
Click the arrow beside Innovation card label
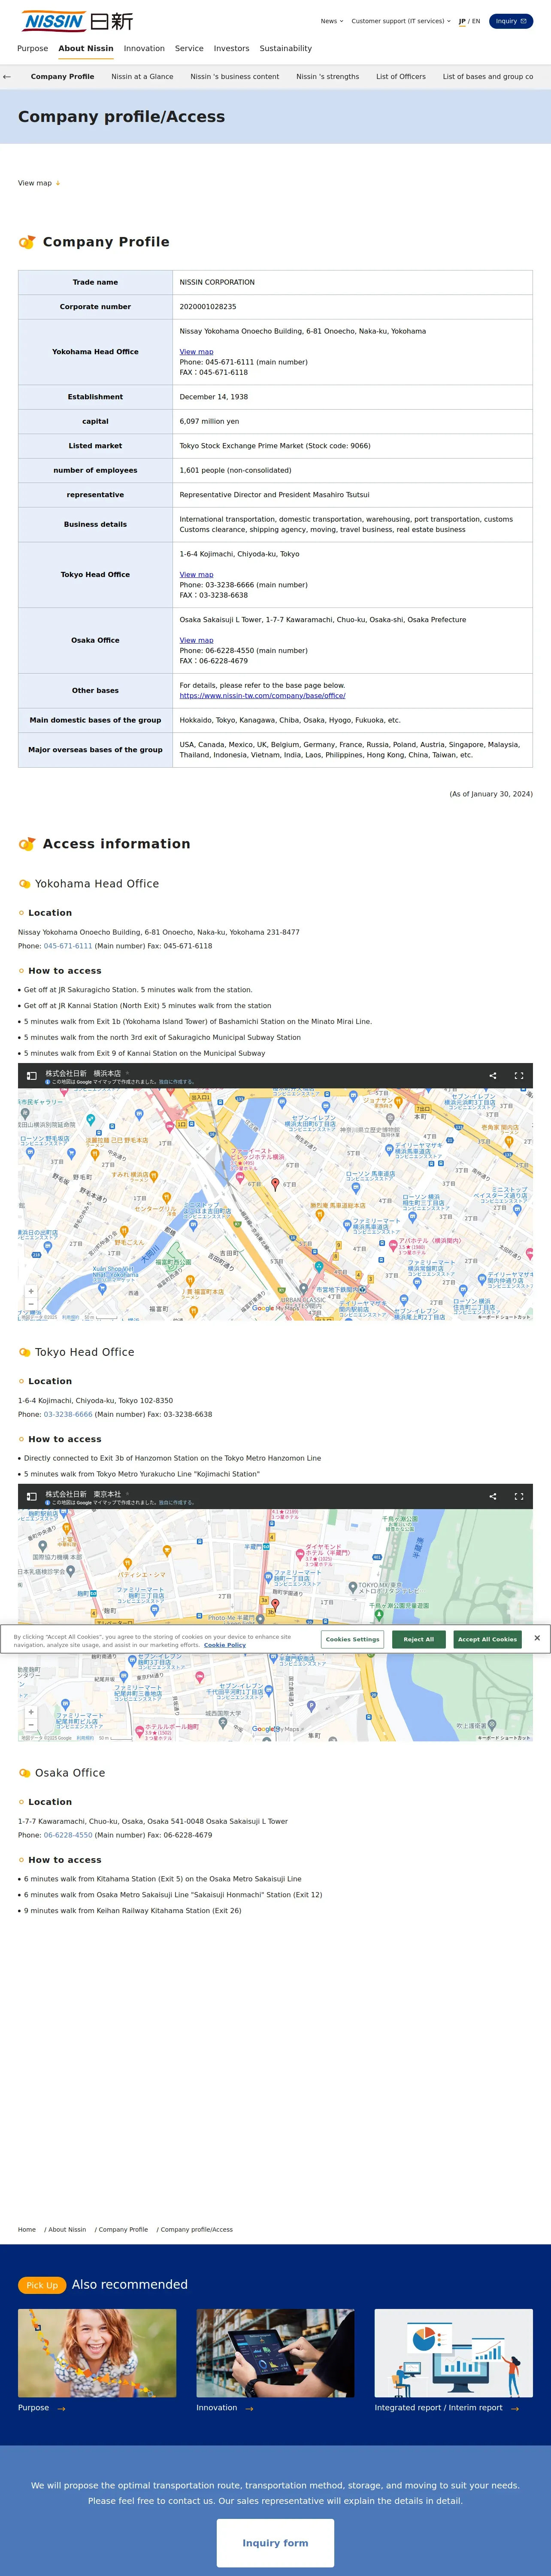(249, 2408)
